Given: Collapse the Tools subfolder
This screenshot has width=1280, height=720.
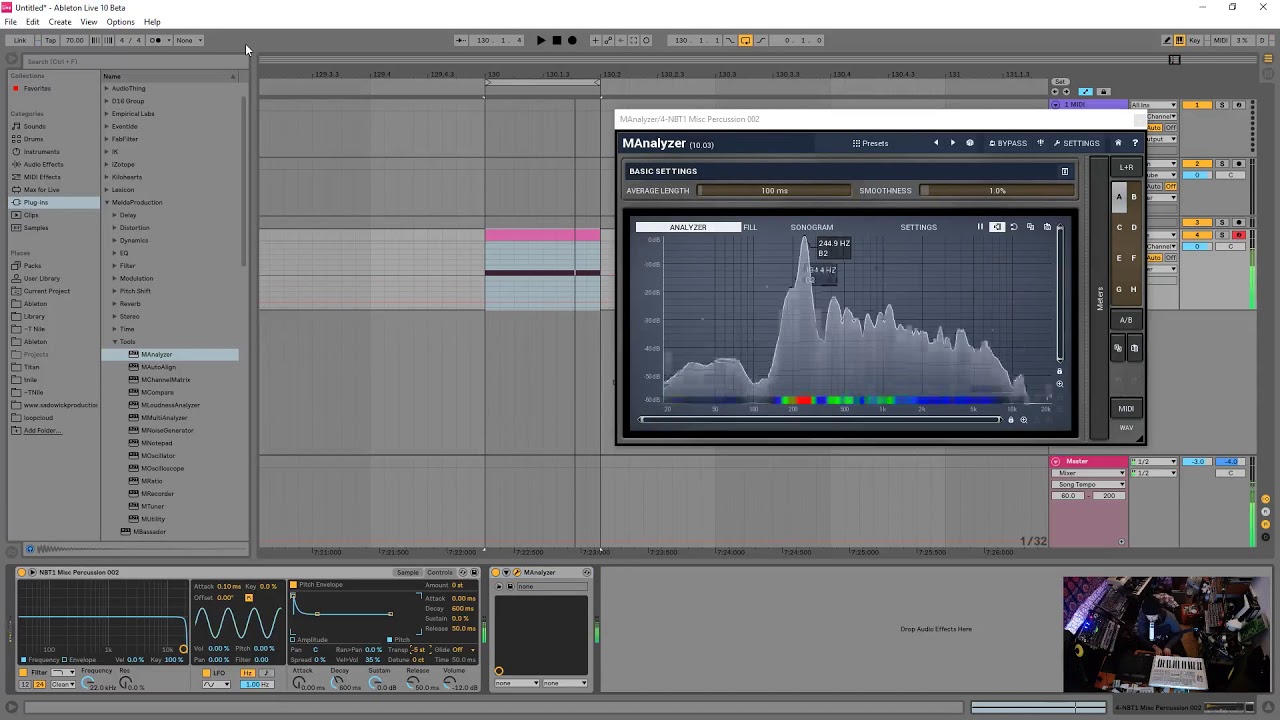Looking at the screenshot, I should [x=115, y=342].
